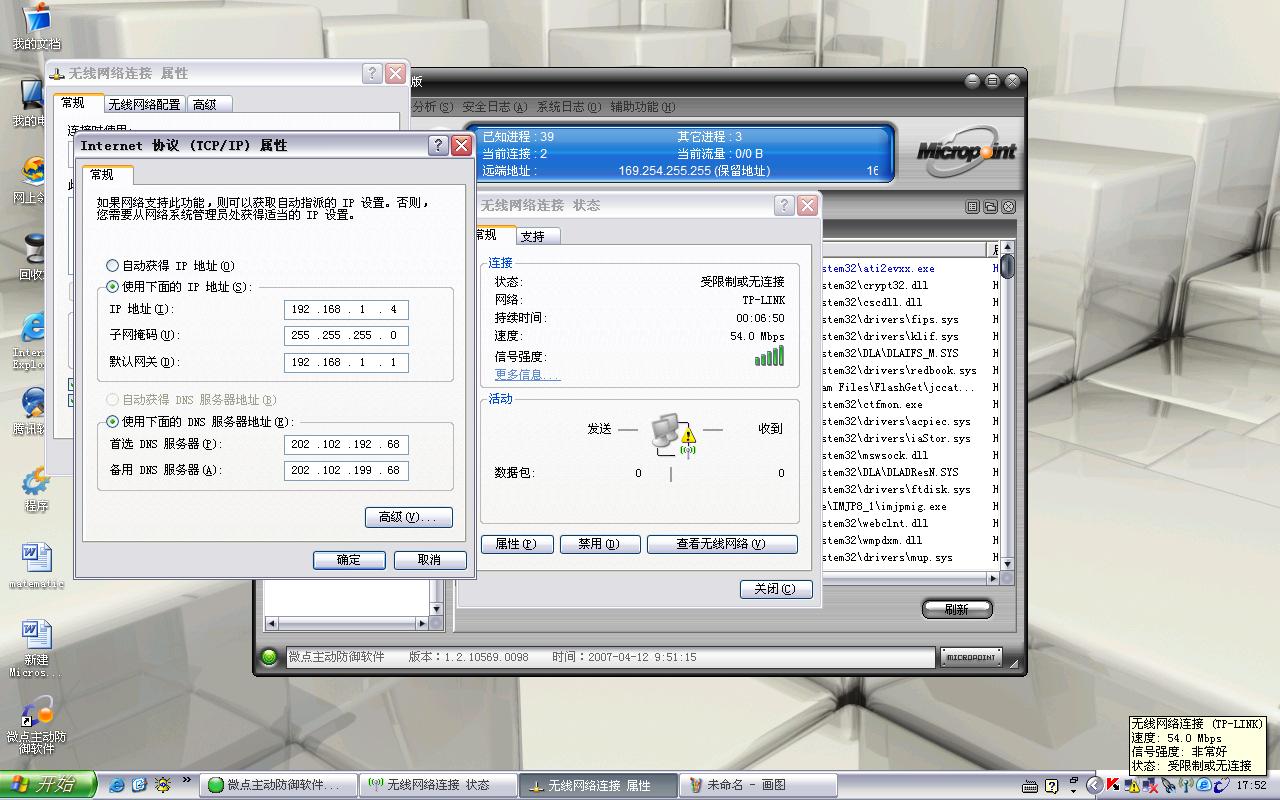Open the 辅助功能 menu in Micropoint
The width and height of the screenshot is (1280, 800).
642,107
